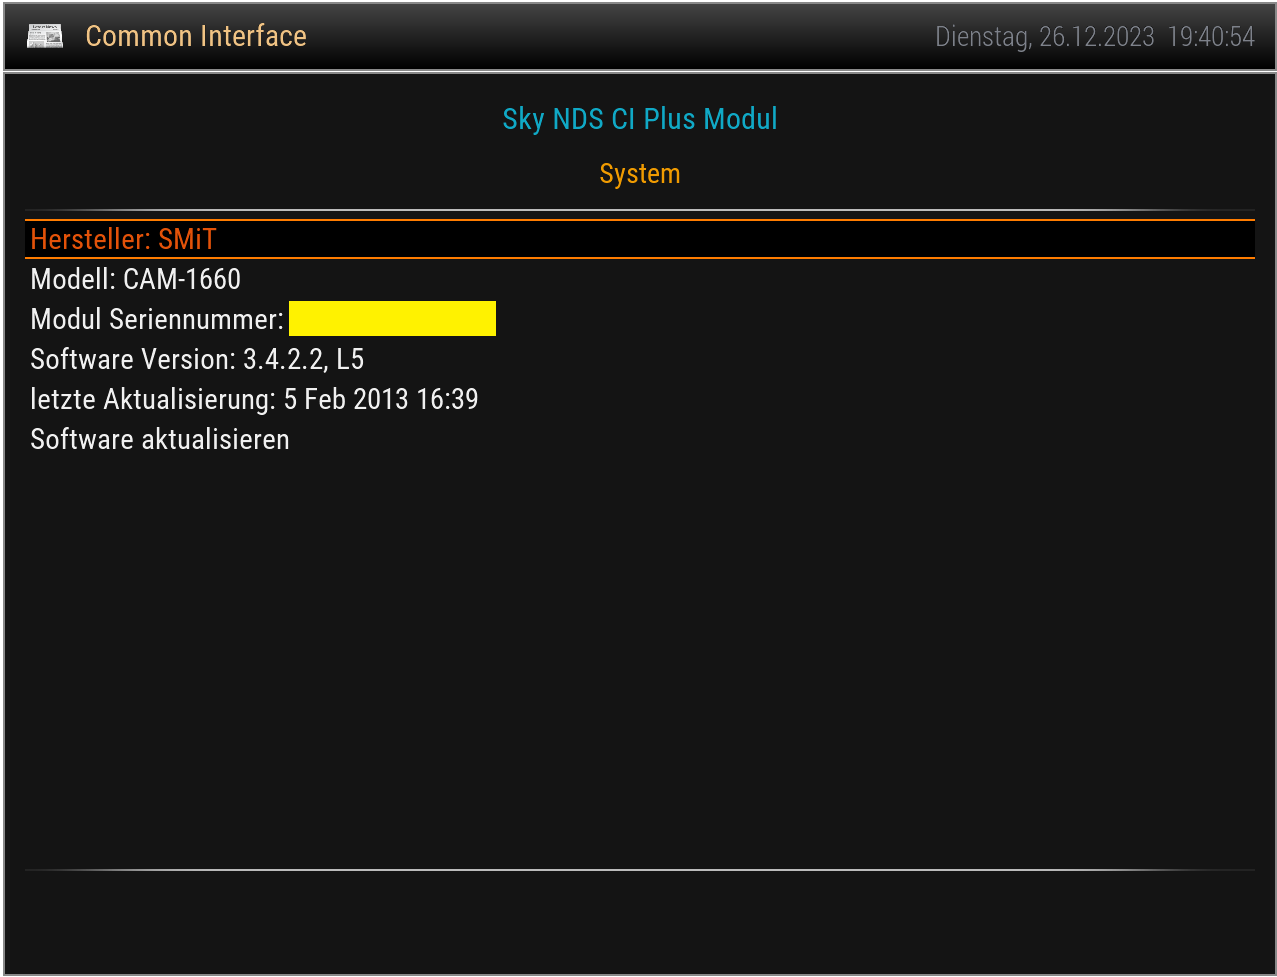This screenshot has width=1277, height=977.
Task: Start "Software aktualisieren" update option
Action: 160,439
